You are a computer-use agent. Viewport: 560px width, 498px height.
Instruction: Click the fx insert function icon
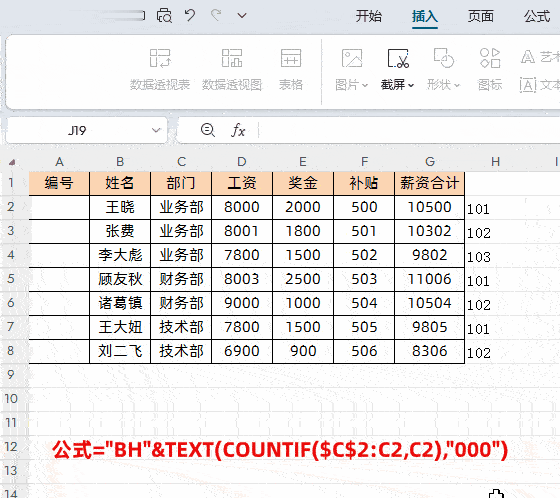point(238,130)
